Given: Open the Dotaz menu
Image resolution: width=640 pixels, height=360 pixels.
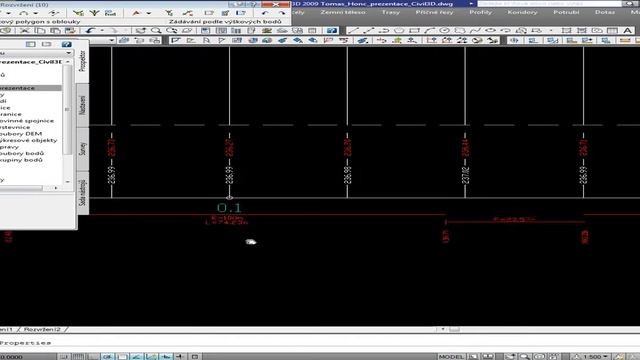Looking at the screenshot, I should [x=605, y=12].
